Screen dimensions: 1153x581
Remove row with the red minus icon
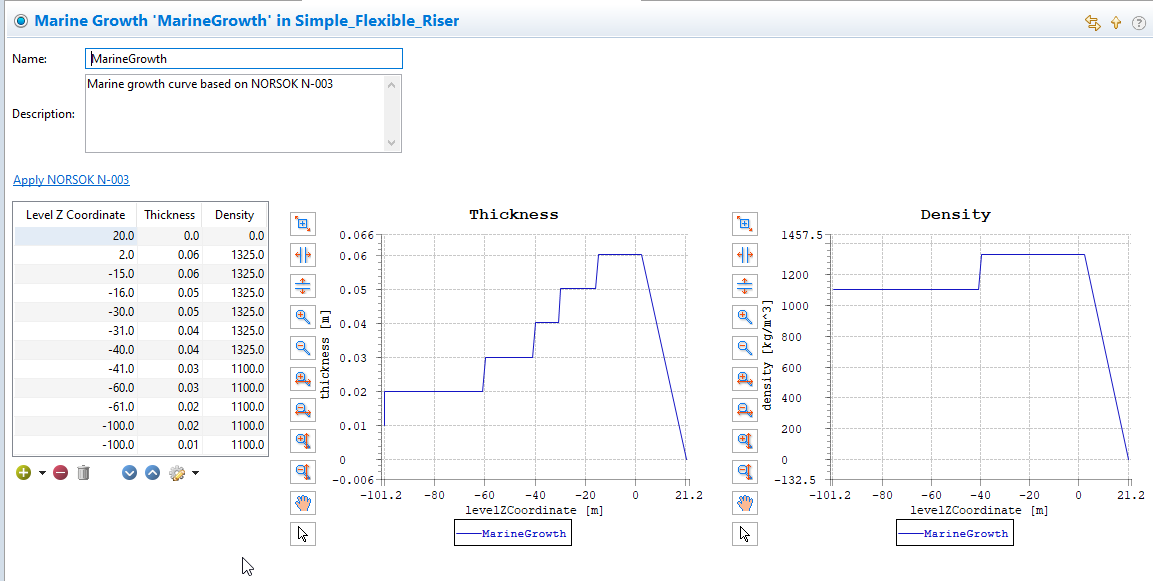[x=61, y=472]
